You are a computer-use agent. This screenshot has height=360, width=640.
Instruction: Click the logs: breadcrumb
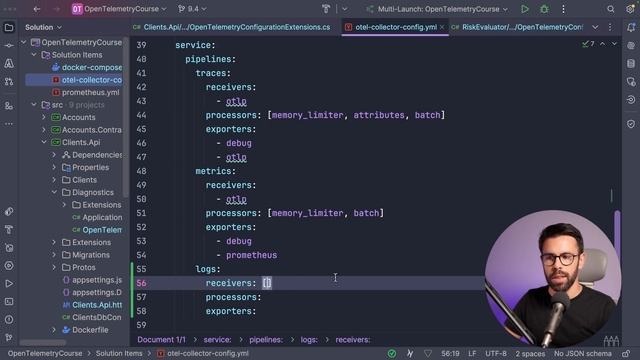click(309, 340)
